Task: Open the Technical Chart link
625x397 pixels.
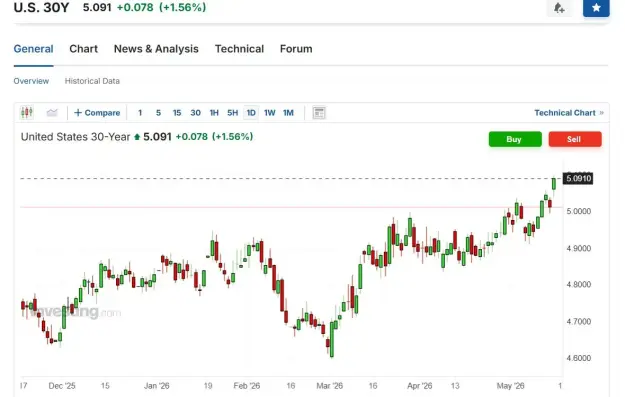Action: click(x=569, y=113)
